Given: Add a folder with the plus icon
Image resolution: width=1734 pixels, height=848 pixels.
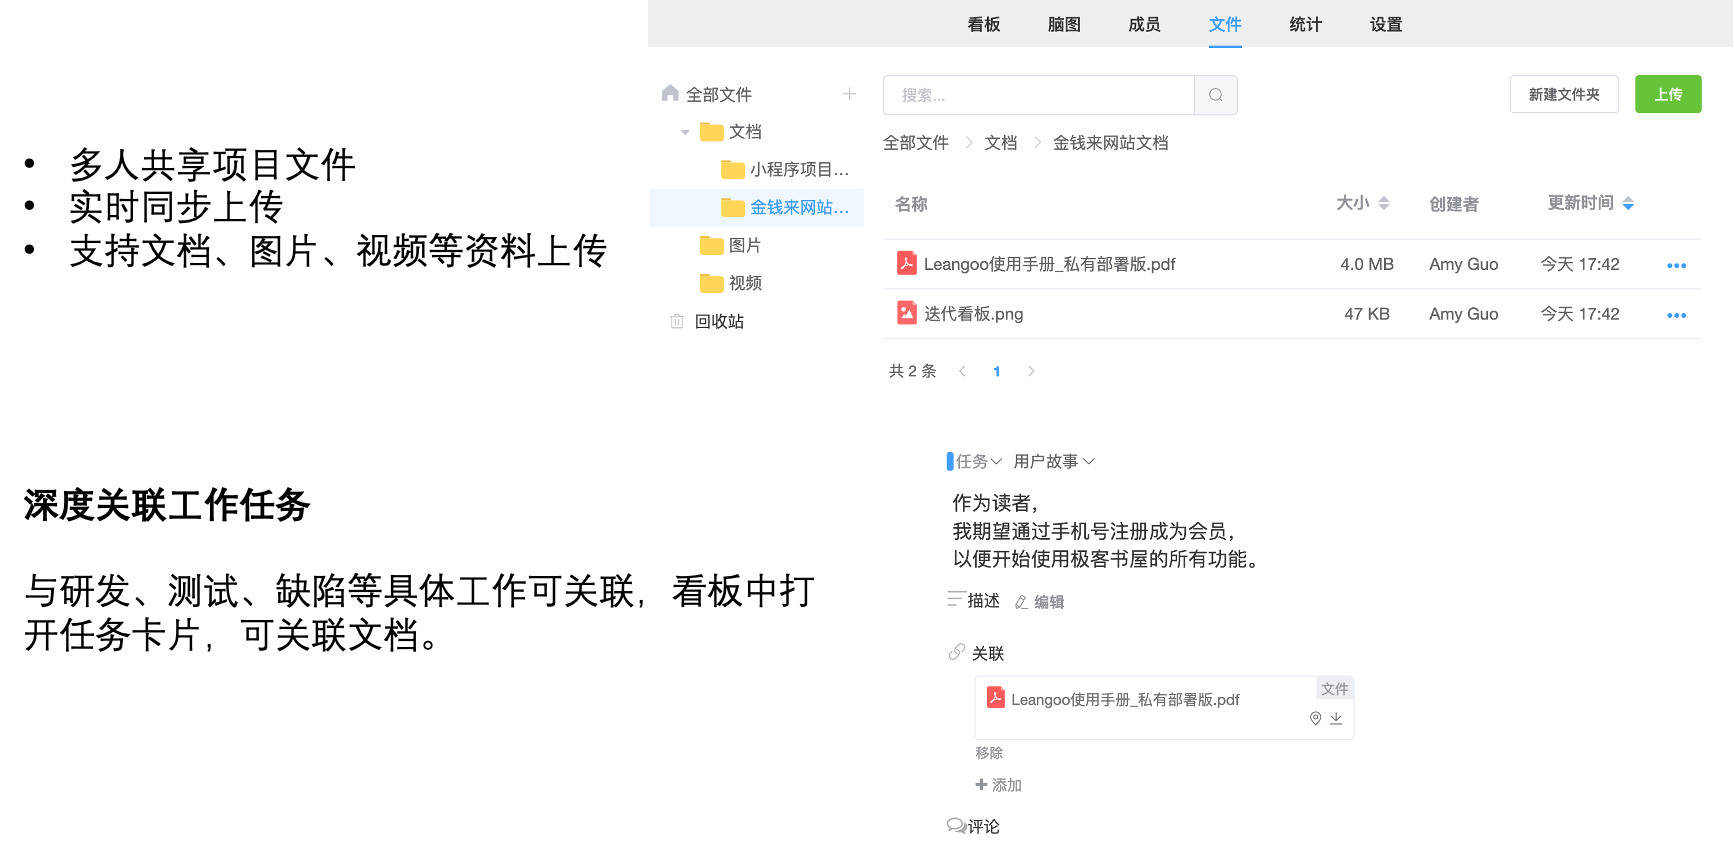Looking at the screenshot, I should pyautogui.click(x=849, y=94).
